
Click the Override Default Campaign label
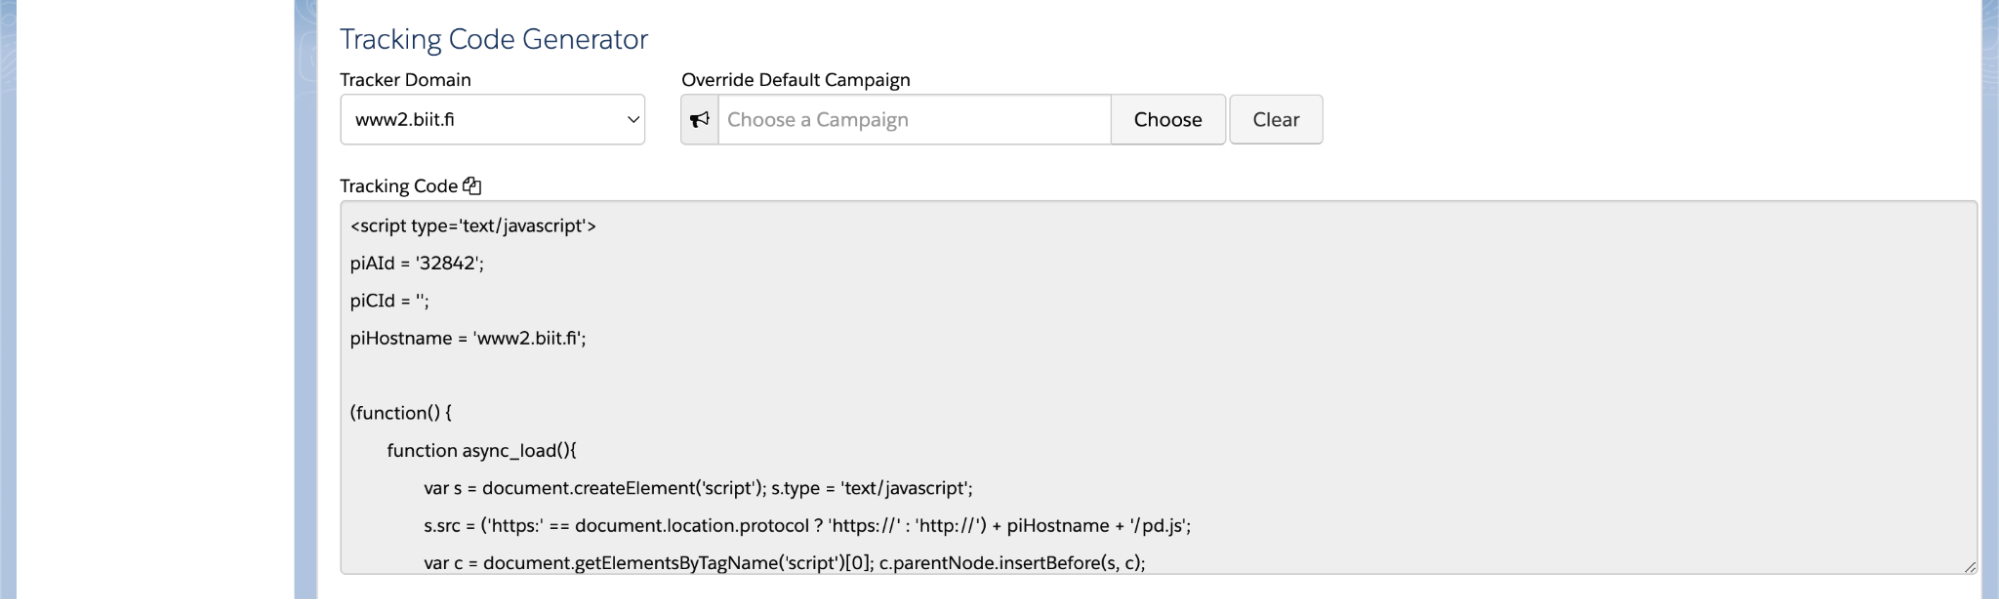pyautogui.click(x=796, y=80)
